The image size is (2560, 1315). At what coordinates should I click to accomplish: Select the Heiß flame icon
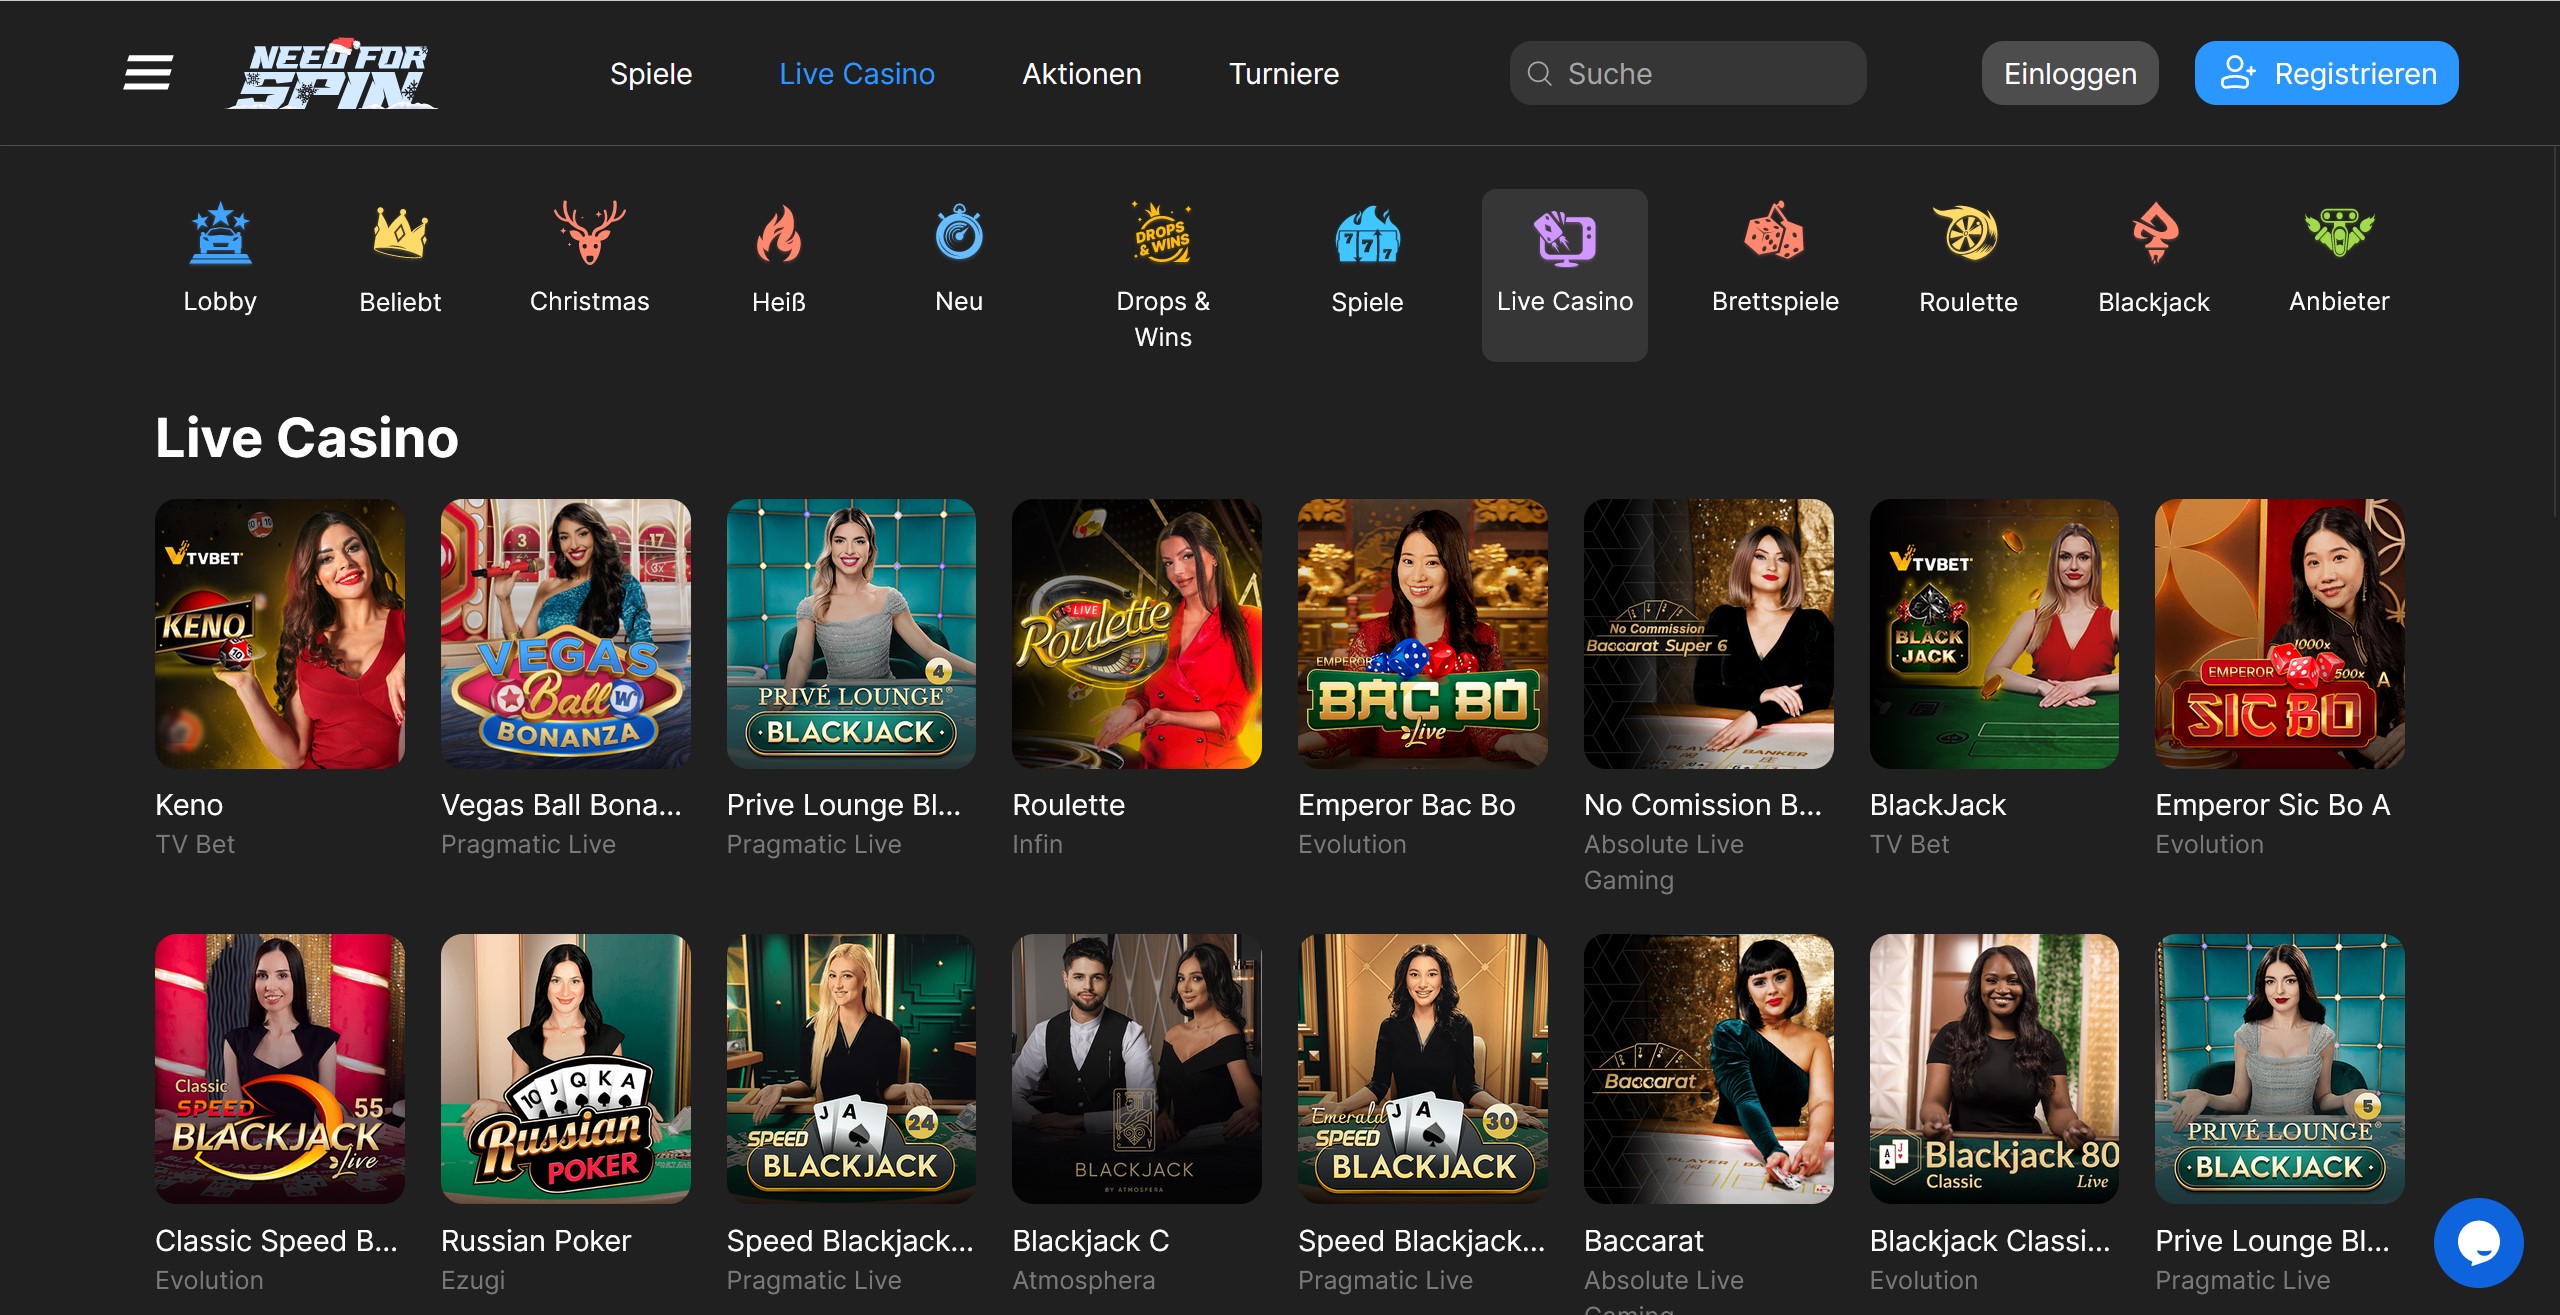(779, 233)
